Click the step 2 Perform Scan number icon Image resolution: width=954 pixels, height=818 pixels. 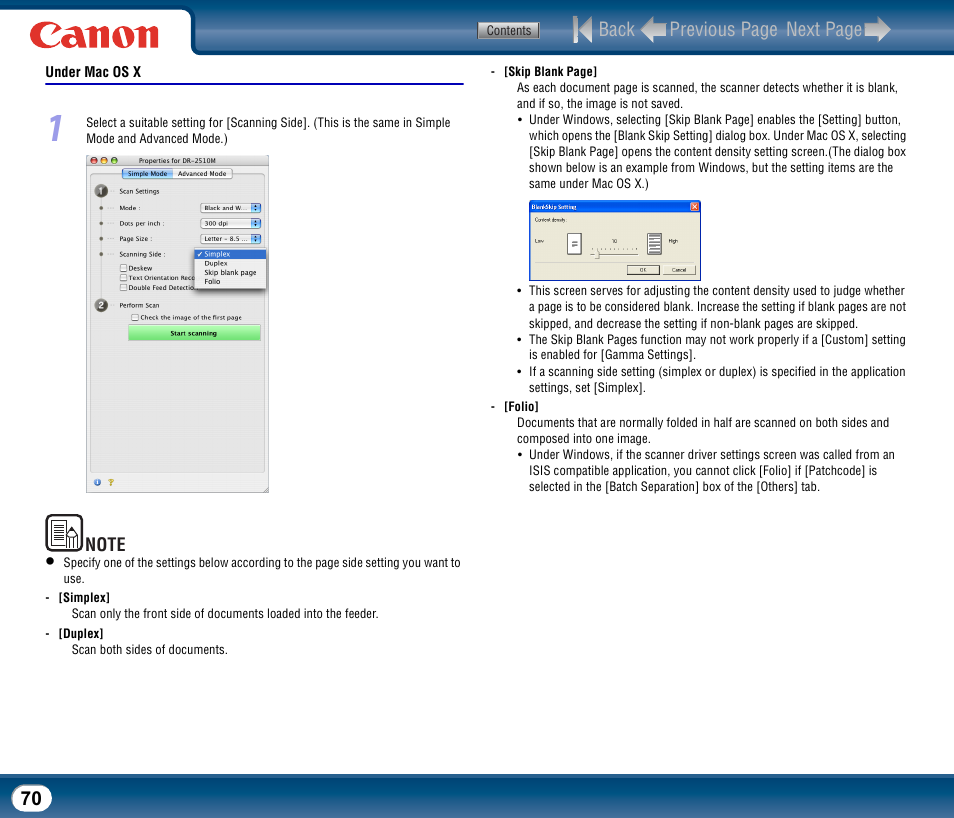[x=101, y=305]
